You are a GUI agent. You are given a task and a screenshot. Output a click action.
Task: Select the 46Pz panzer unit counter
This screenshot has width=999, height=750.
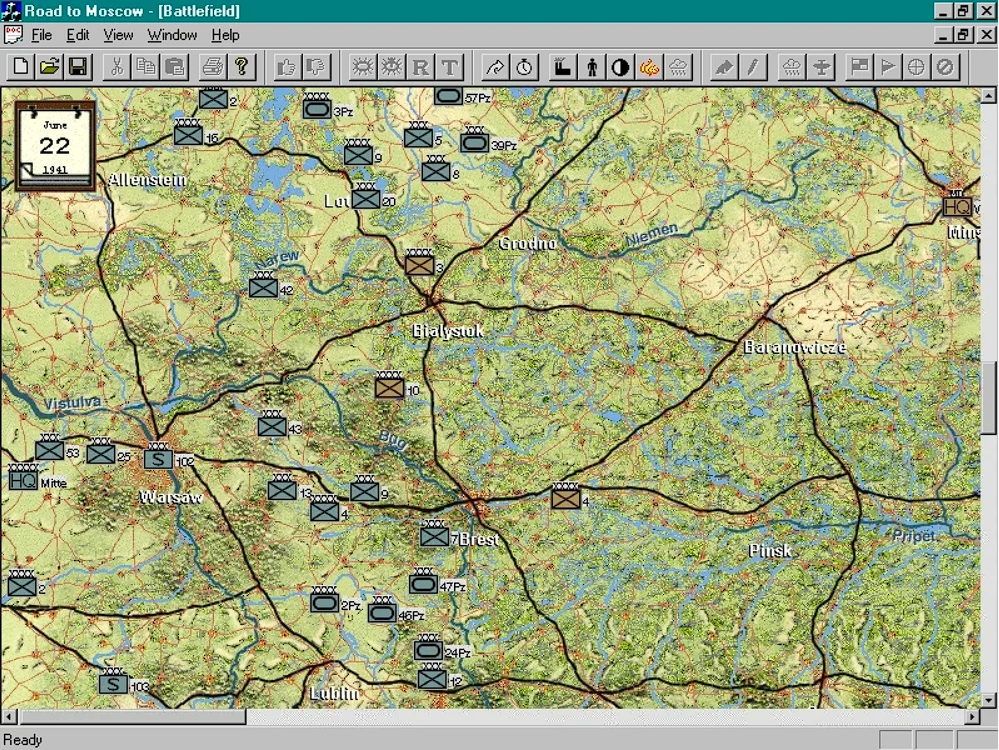(382, 610)
